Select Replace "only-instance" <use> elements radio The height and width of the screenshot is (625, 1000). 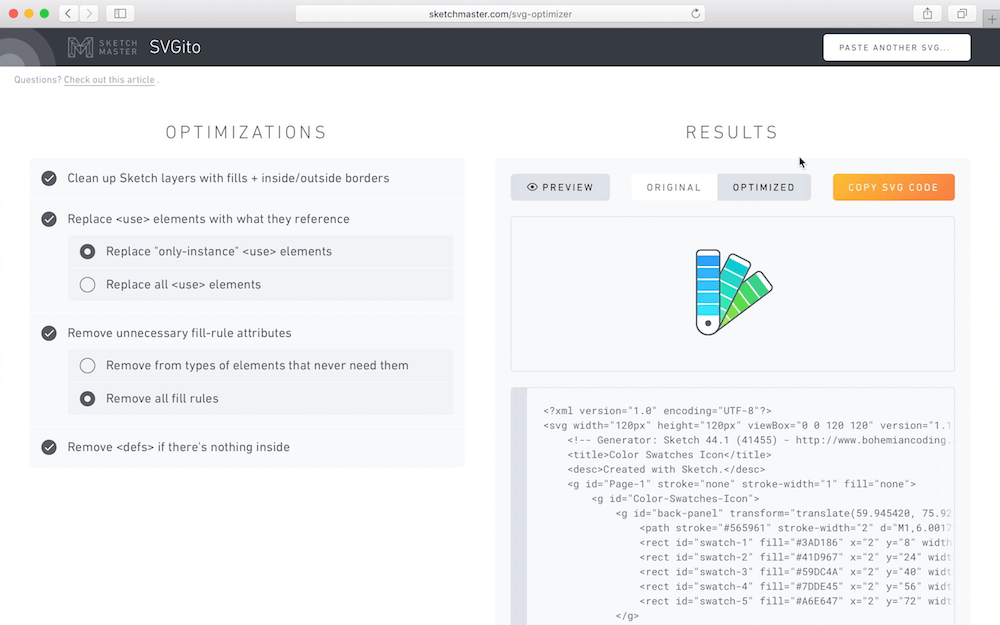coord(87,251)
